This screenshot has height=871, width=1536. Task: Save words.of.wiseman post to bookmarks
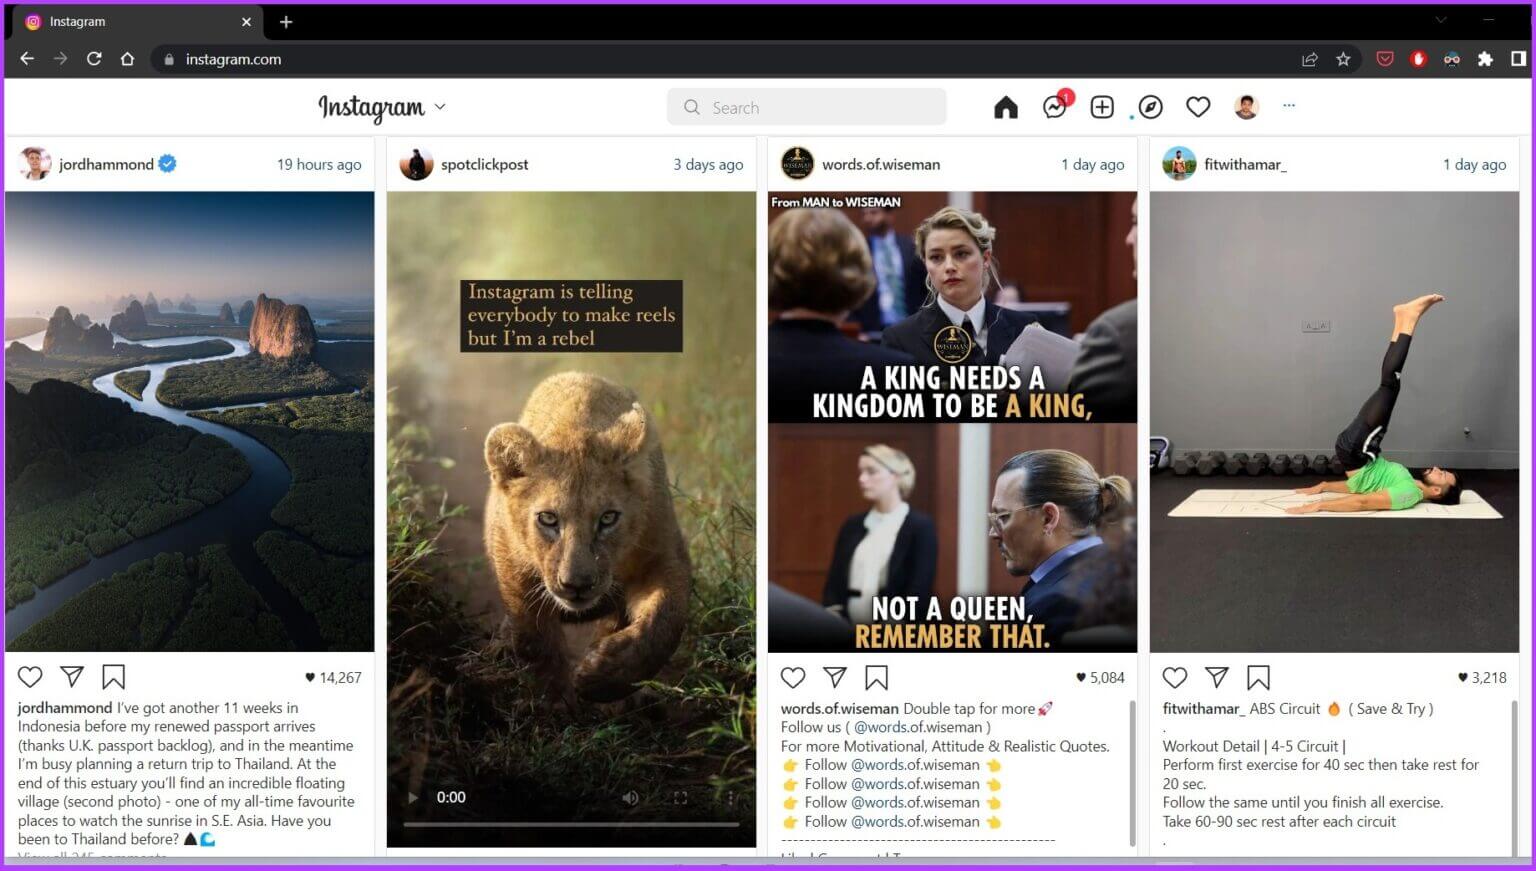click(876, 677)
